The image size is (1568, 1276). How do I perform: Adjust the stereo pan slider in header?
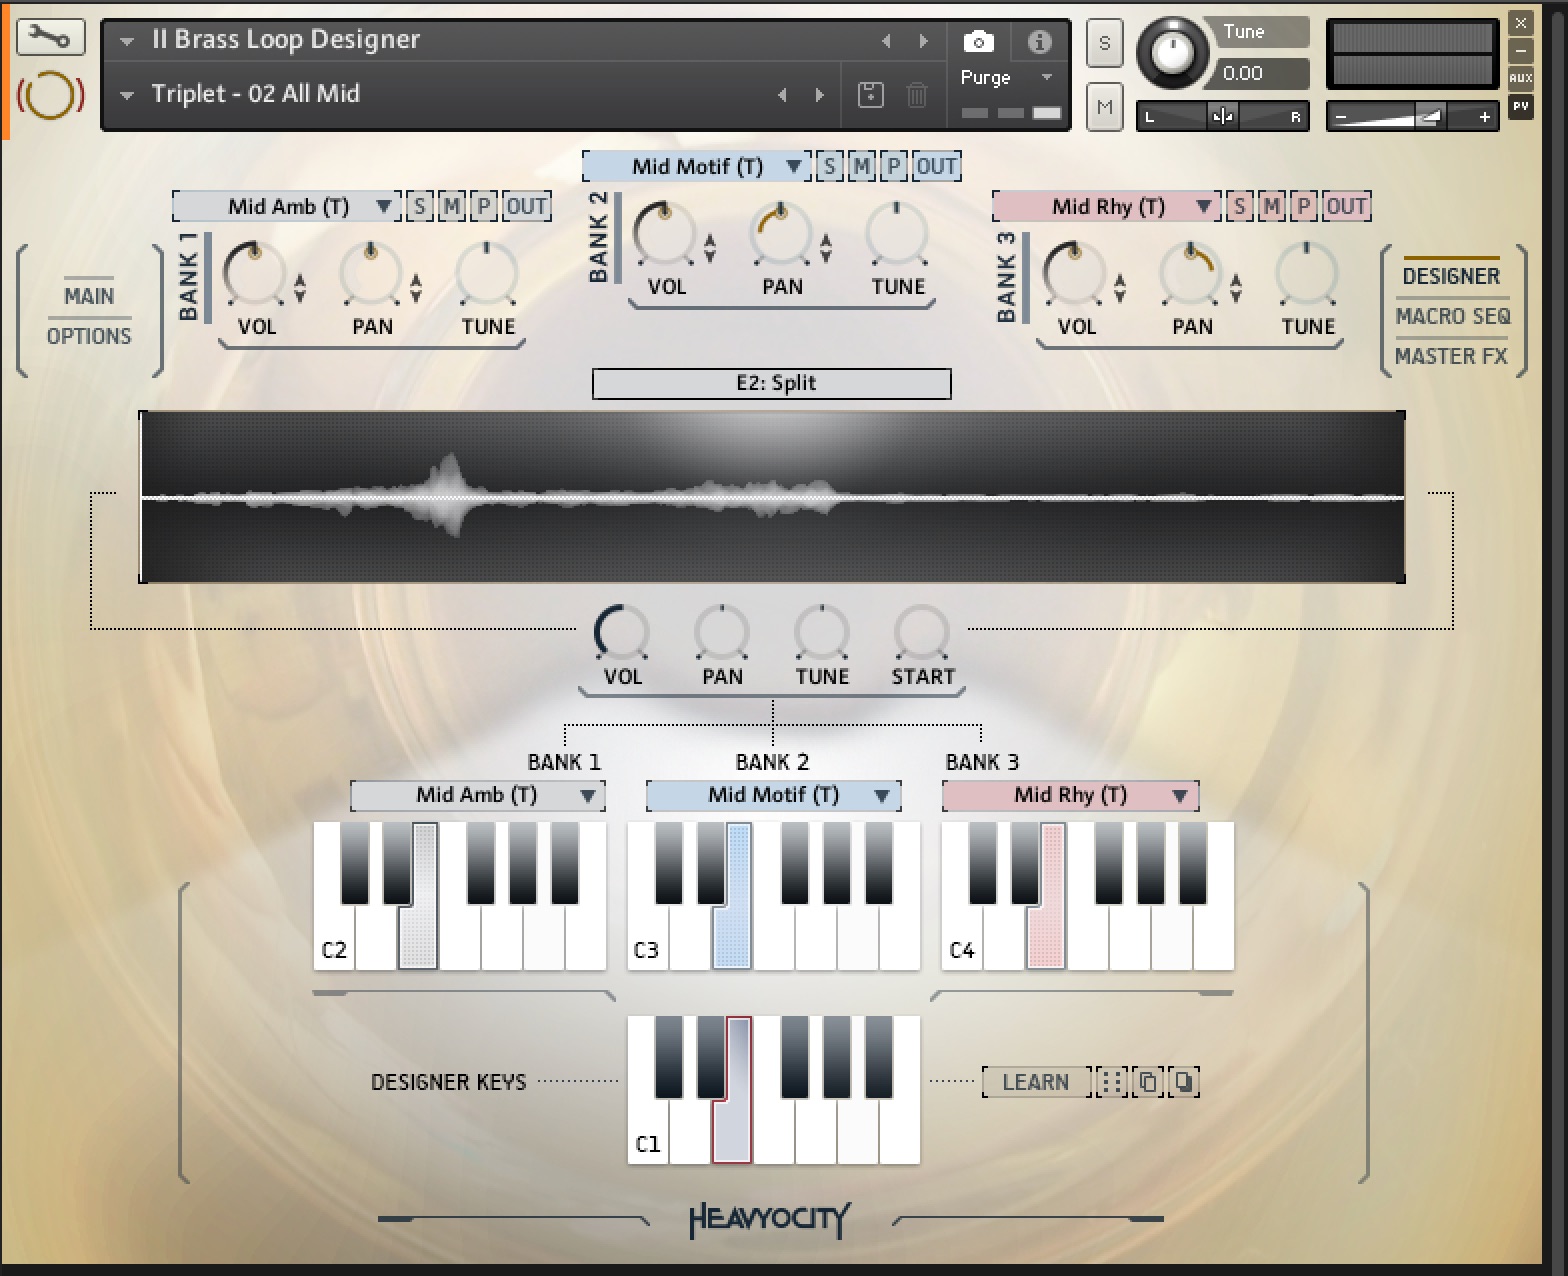coord(1222,117)
